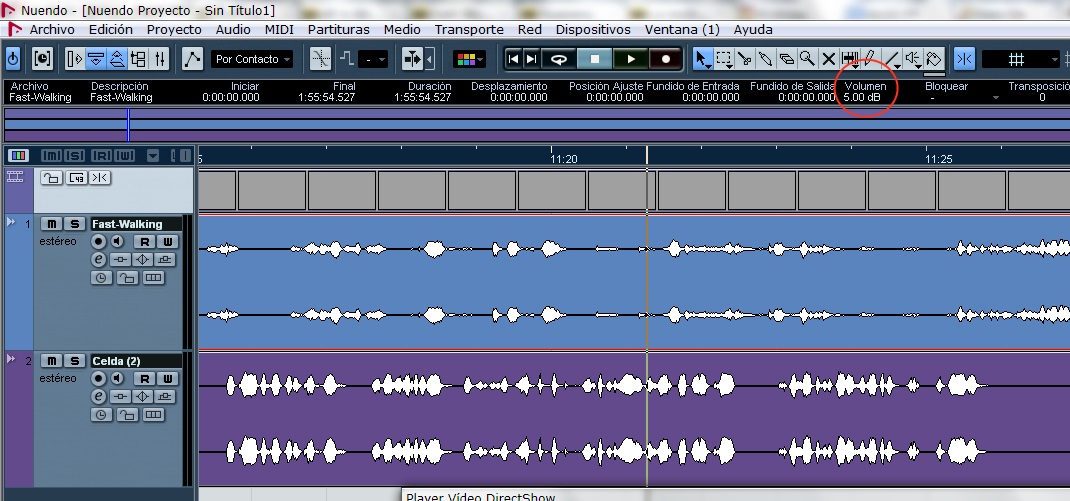Image resolution: width=1070 pixels, height=501 pixels.
Task: Click the Play transport button
Action: tap(631, 59)
